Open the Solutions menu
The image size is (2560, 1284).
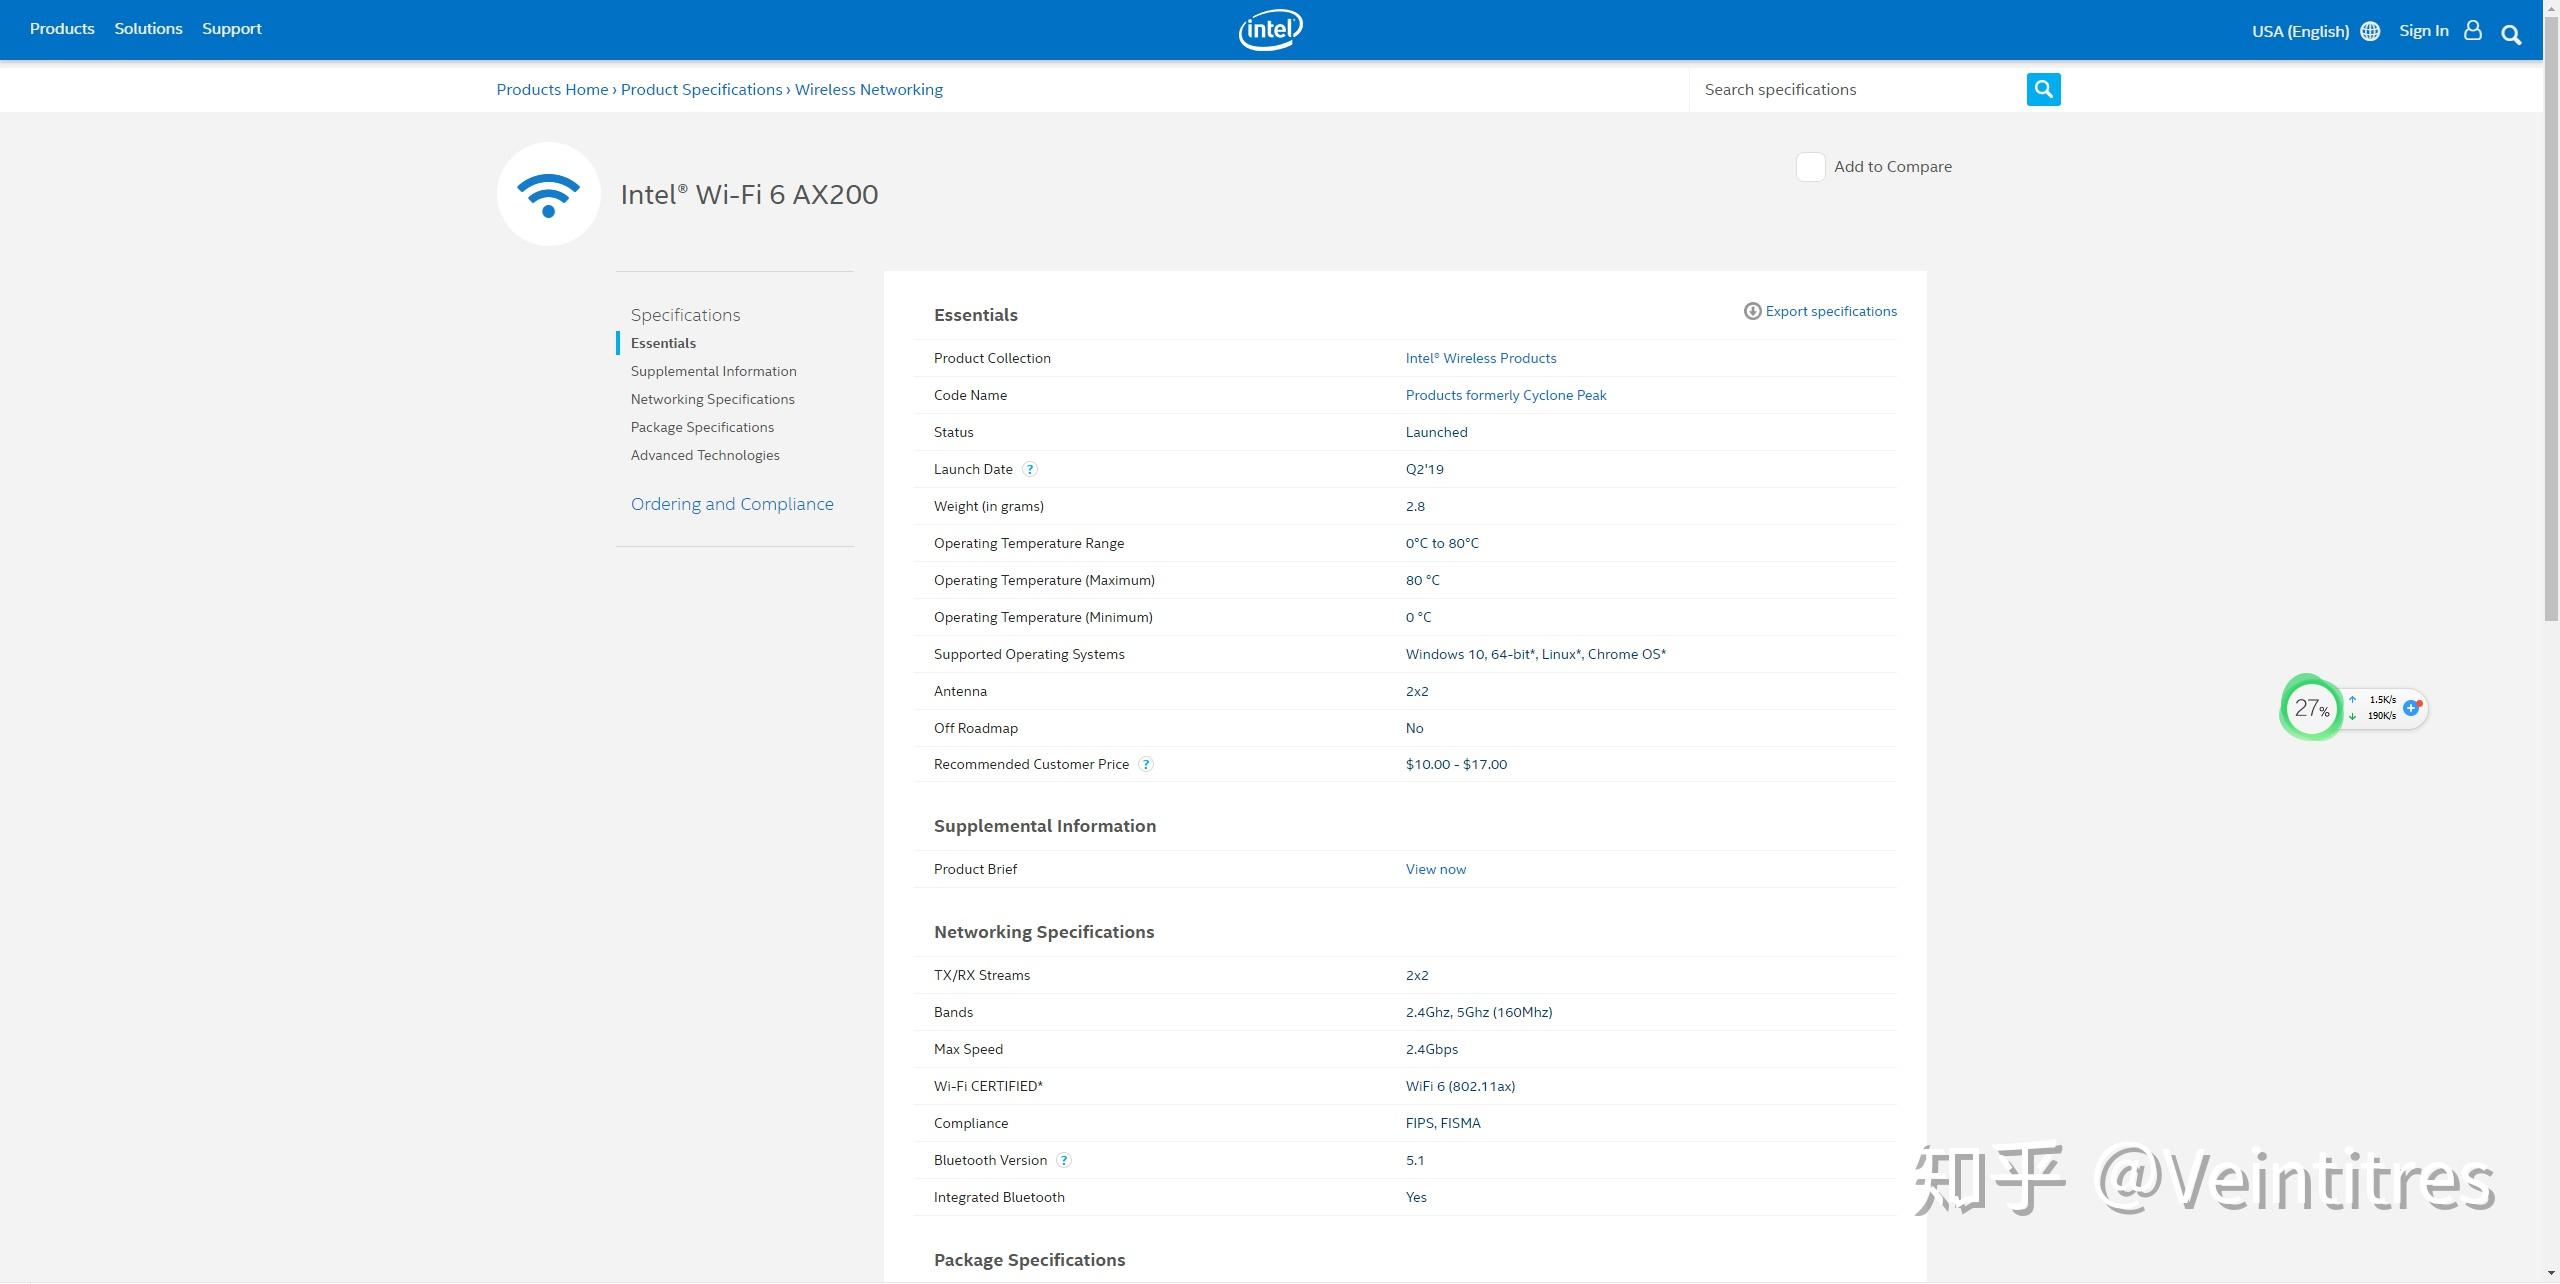coord(148,29)
